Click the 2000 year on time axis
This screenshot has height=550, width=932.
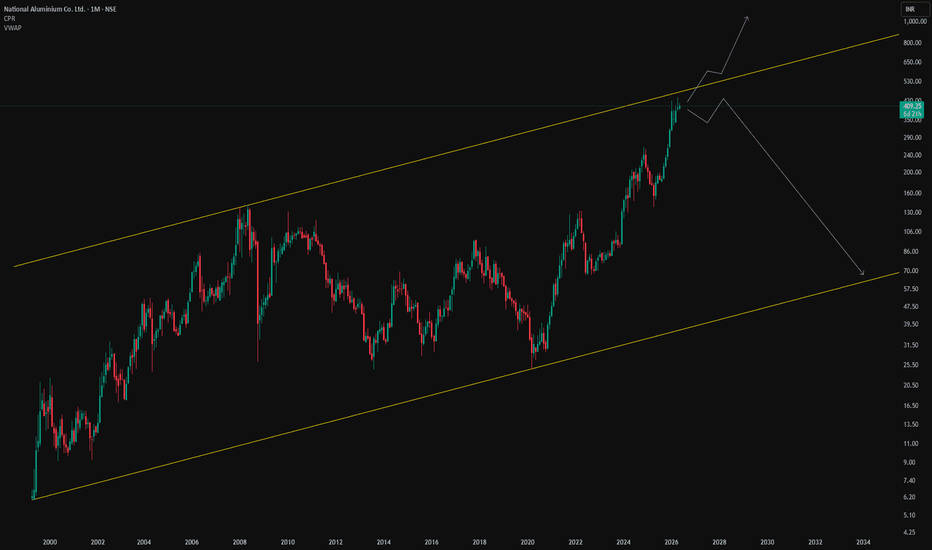click(50, 542)
